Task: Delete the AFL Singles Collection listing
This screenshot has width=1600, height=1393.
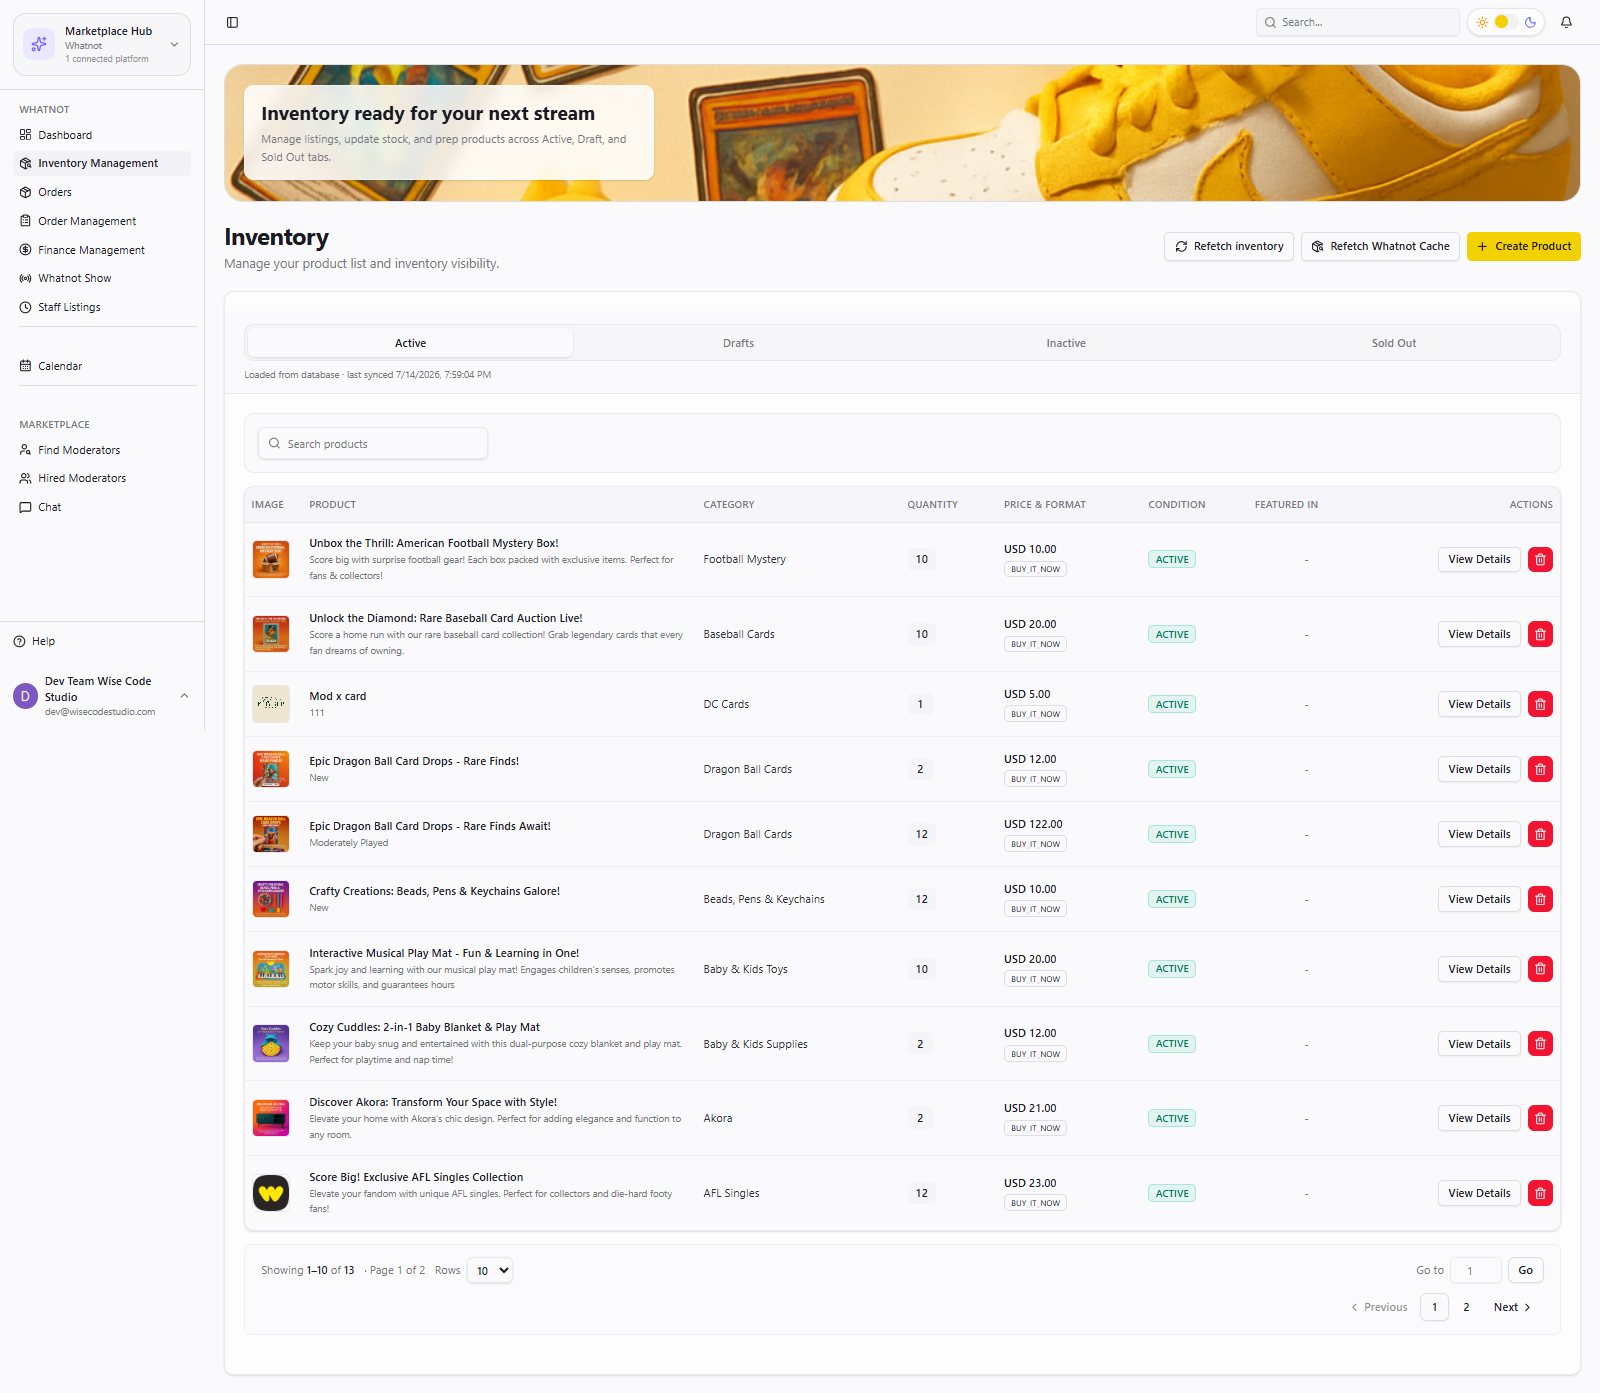Action: 1540,1193
